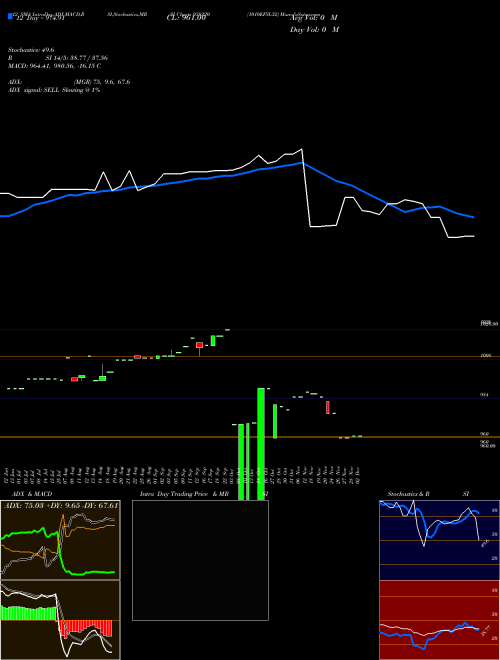This screenshot has width=500, height=660.
Task: Click the ADX: 75.03 +DY: 9.65 header
Action: 61,505
